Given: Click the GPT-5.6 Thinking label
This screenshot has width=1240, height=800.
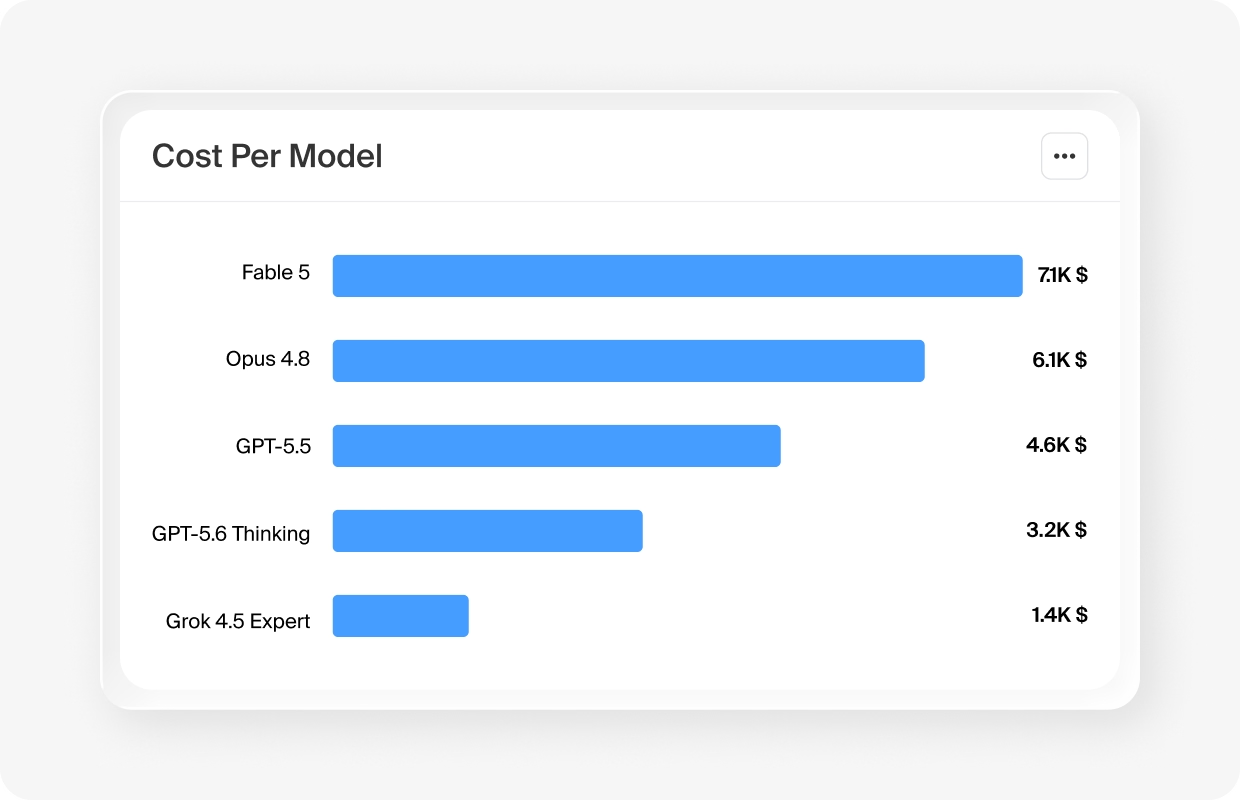Looking at the screenshot, I should [x=231, y=534].
